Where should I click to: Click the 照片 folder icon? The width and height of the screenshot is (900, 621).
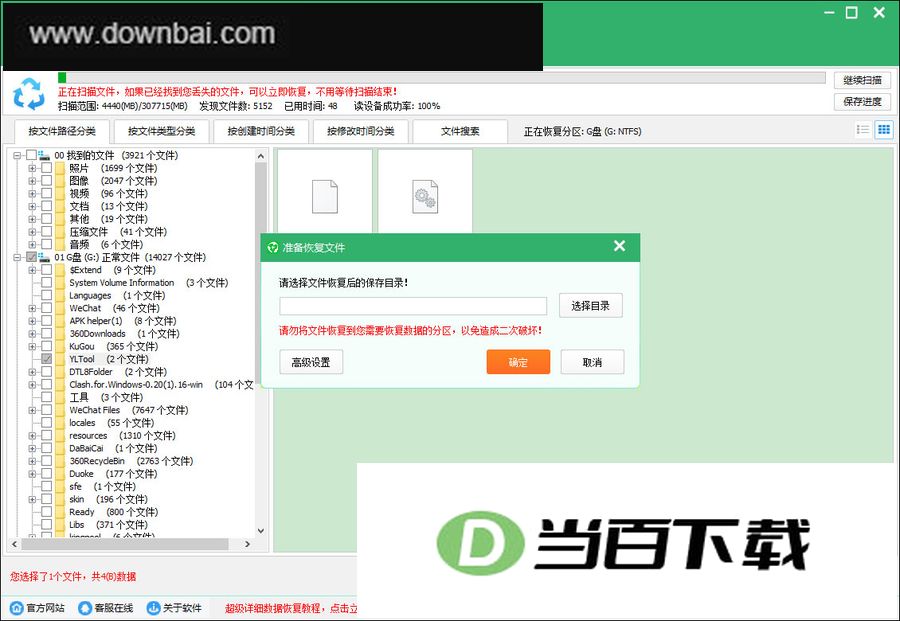(60, 168)
